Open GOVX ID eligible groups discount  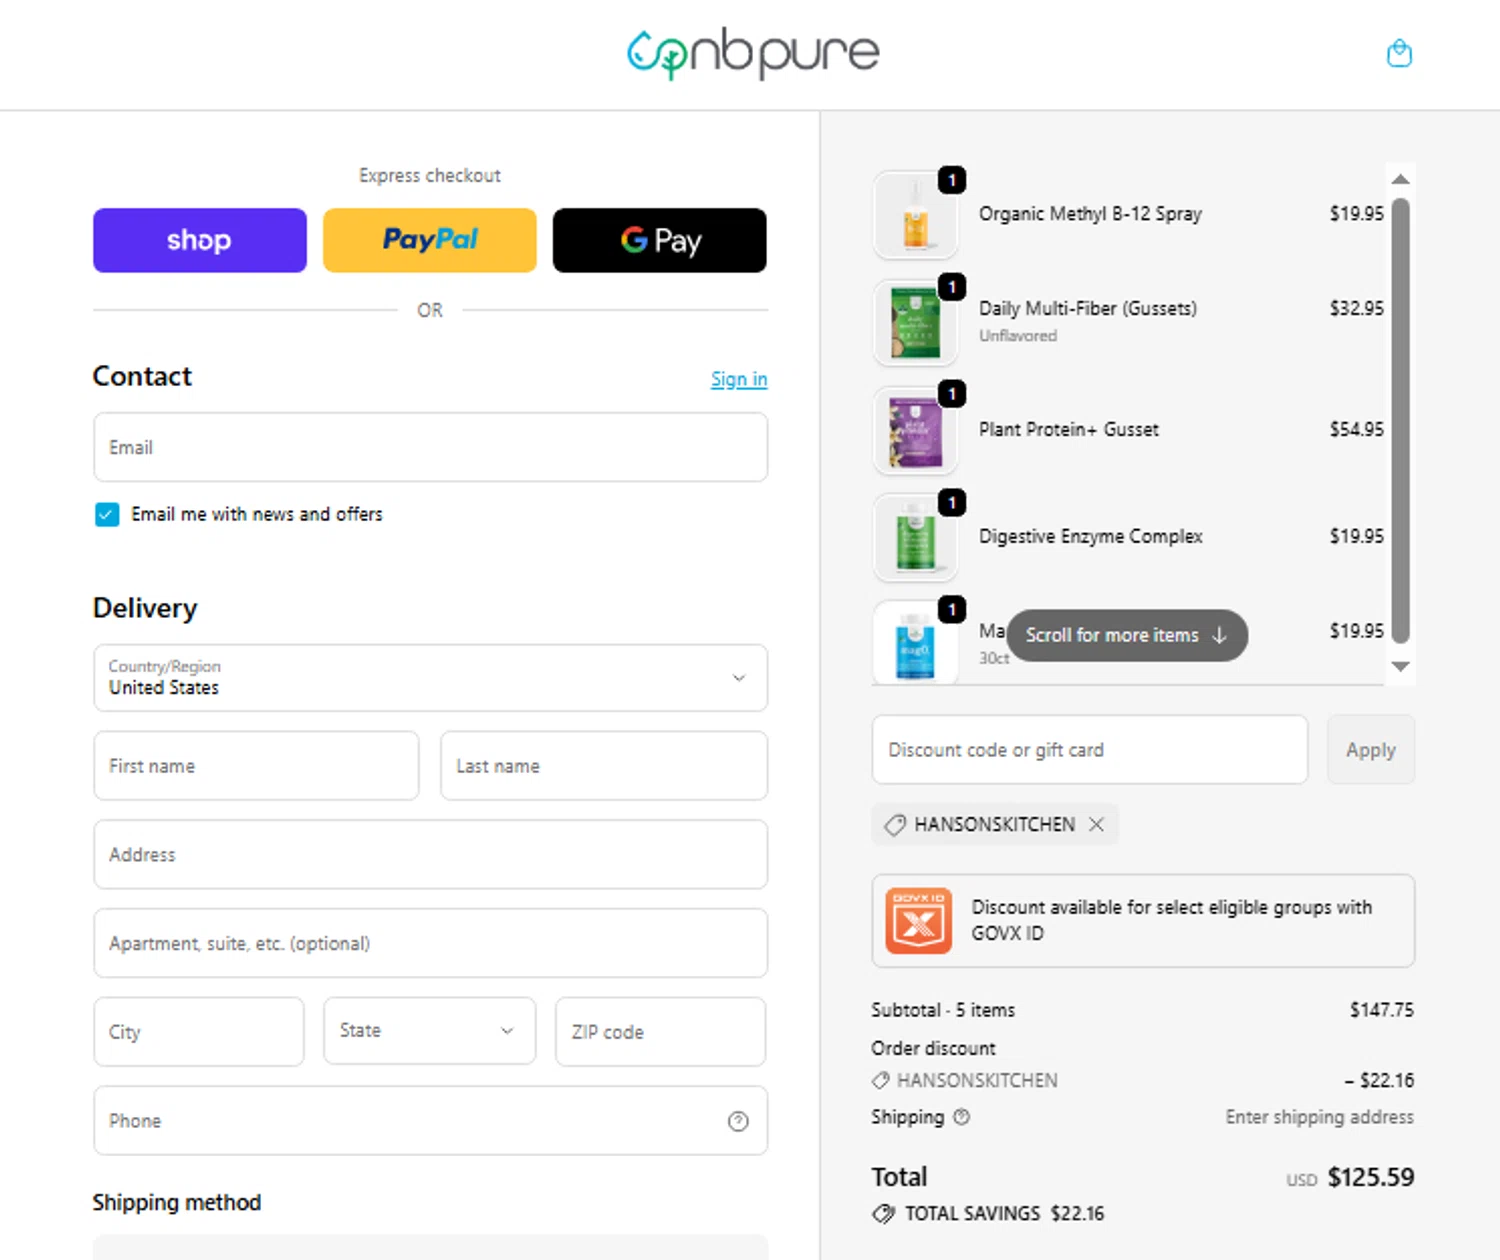1143,921
